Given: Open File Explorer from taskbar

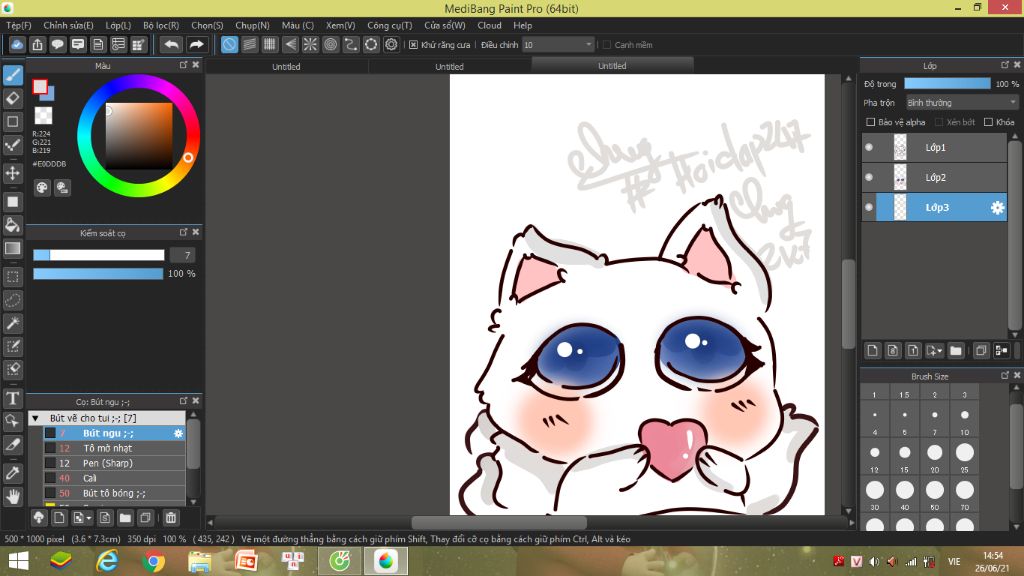Looking at the screenshot, I should [x=200, y=561].
